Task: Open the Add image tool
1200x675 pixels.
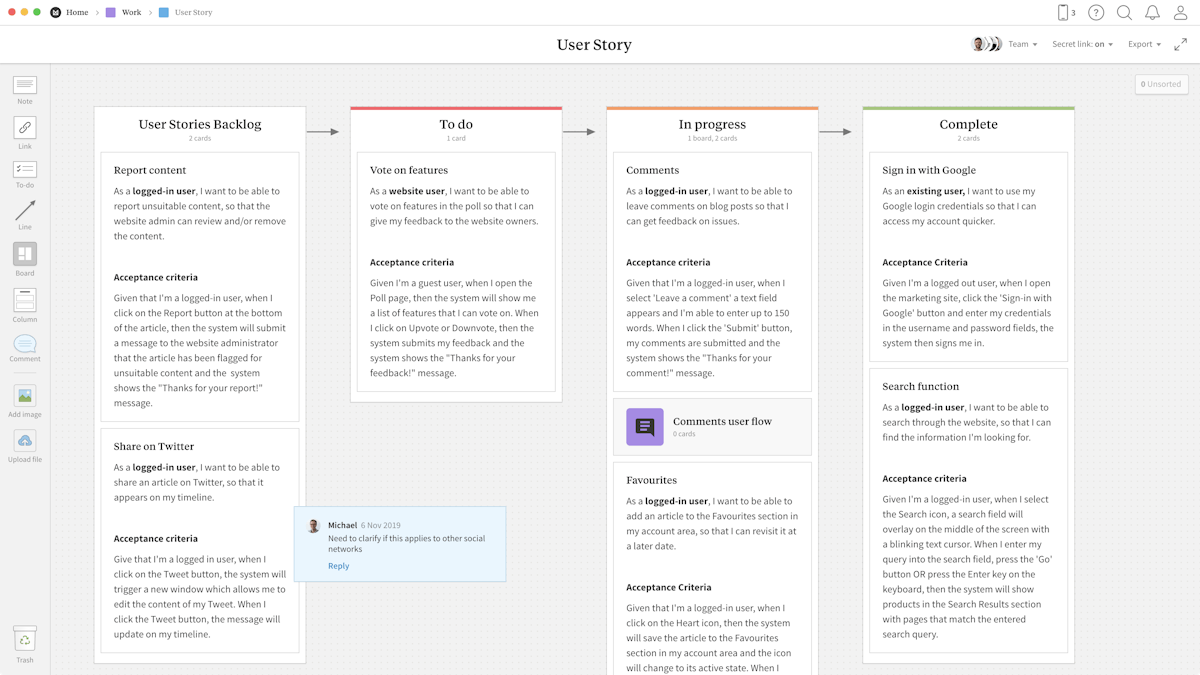Action: point(24,394)
